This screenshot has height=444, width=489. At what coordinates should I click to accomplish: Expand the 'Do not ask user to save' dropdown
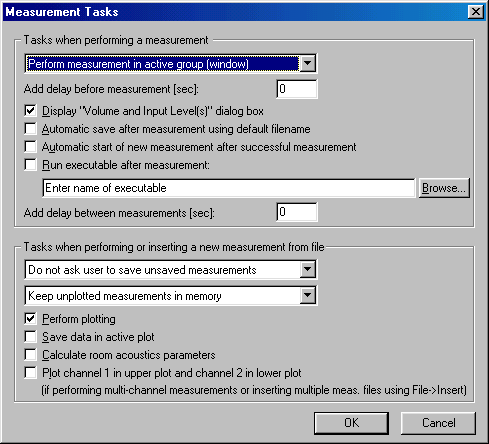[307, 269]
